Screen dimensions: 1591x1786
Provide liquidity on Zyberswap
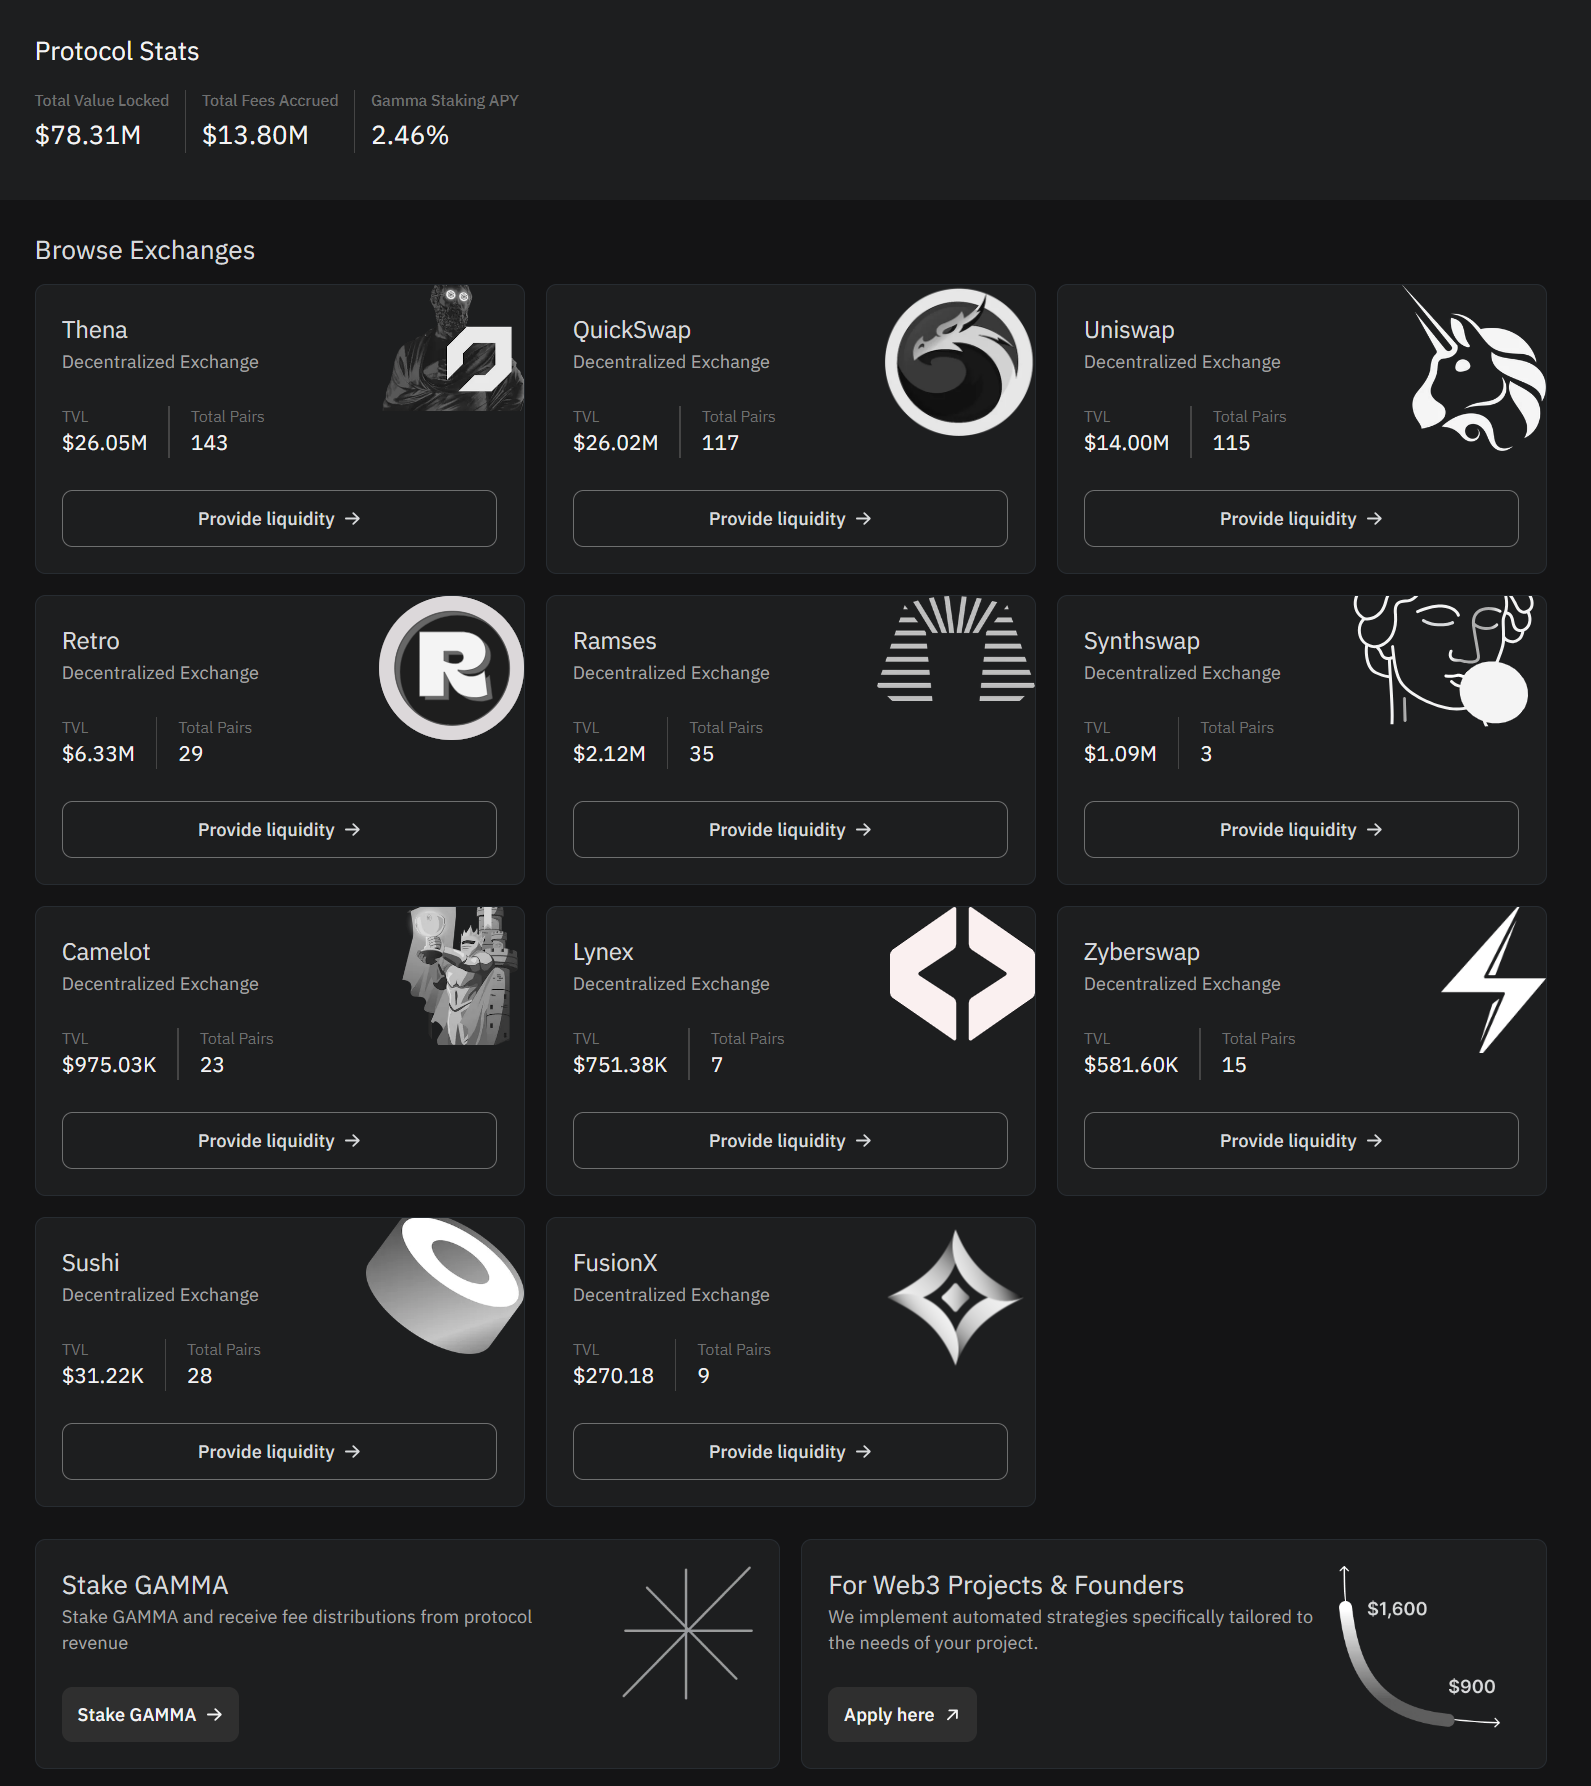[1301, 1140]
